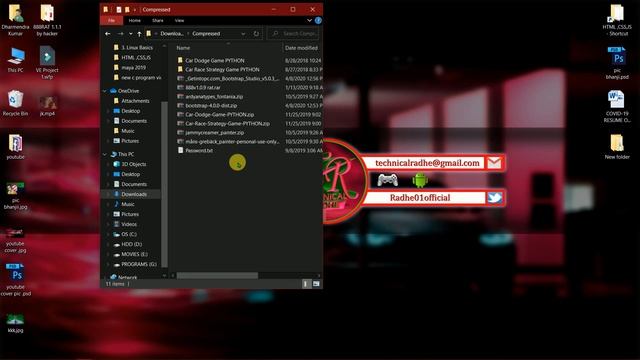Select the pic bhanji.jpg desktop image
This screenshot has height=360, width=640.
tap(16, 196)
